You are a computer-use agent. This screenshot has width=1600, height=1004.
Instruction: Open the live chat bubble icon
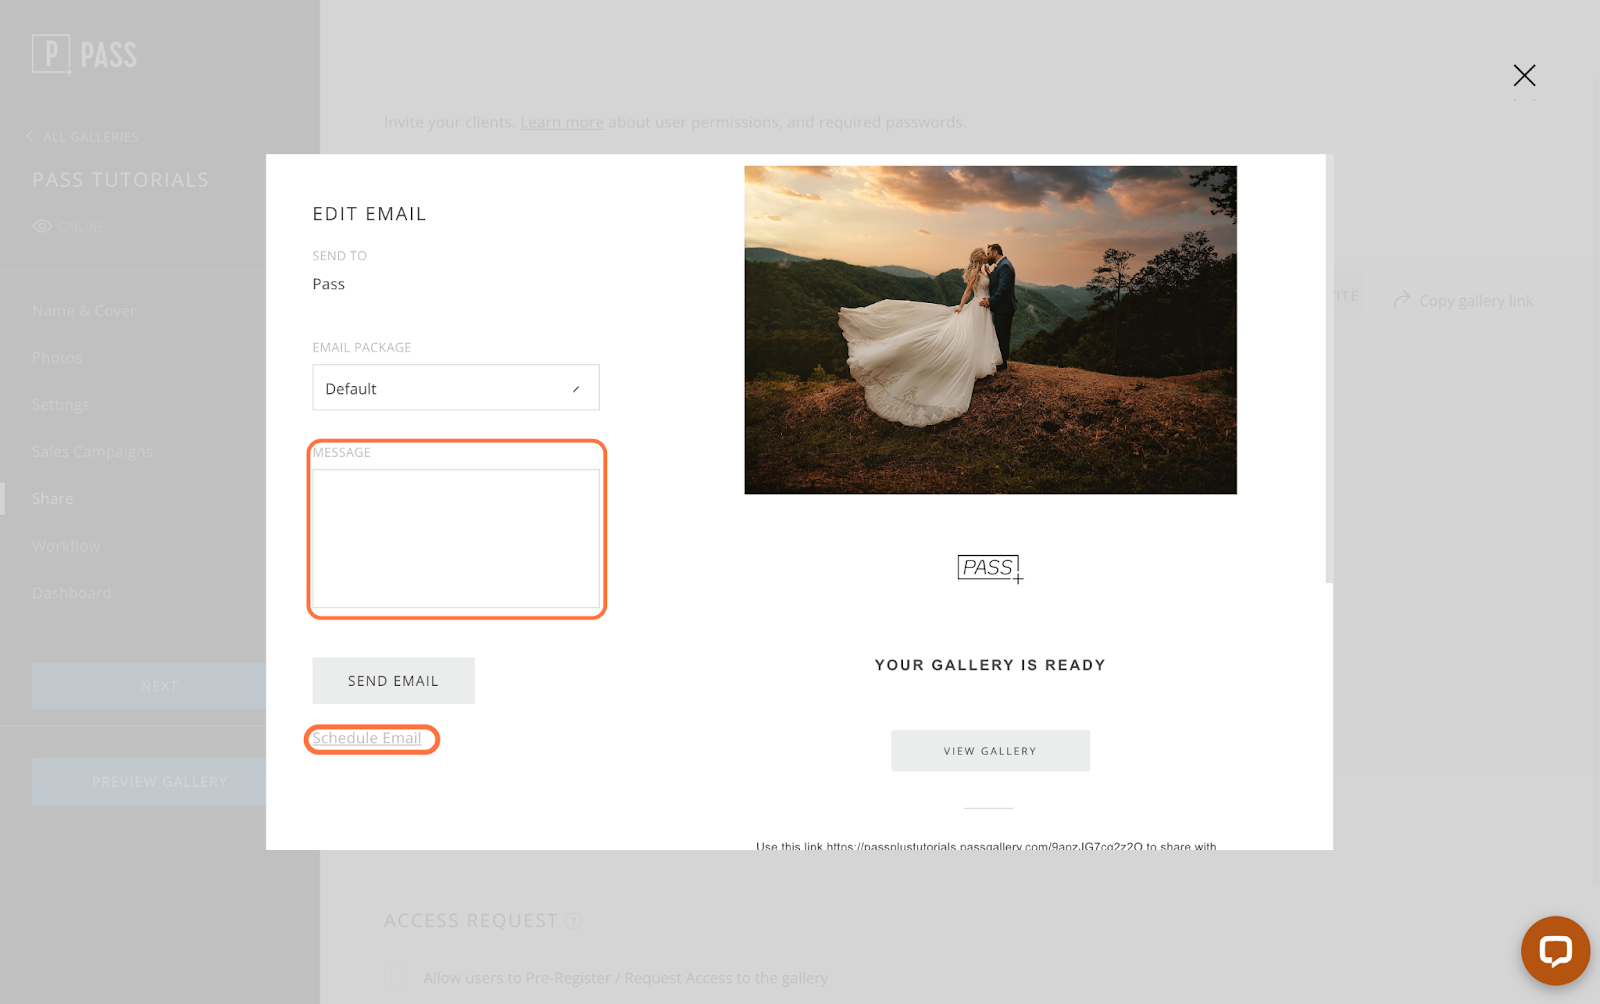point(1555,950)
